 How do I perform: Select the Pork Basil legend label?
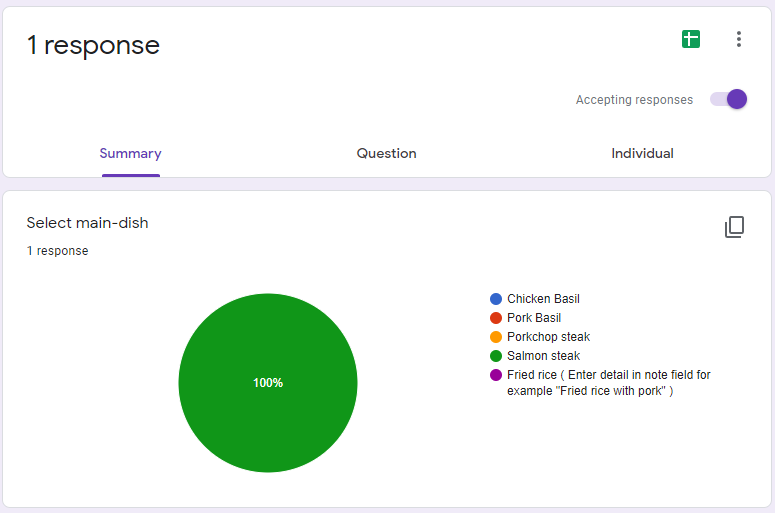point(534,318)
